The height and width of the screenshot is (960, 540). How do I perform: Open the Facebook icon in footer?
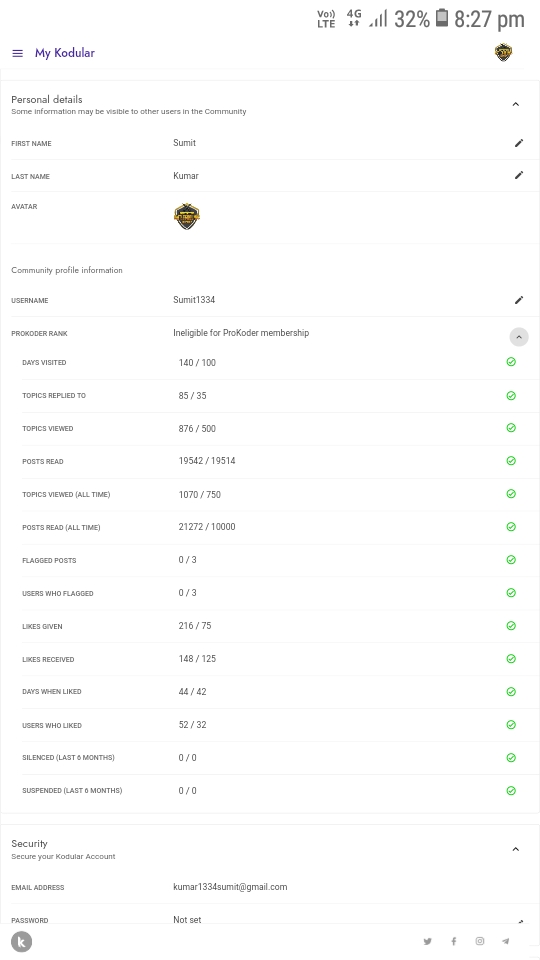pos(454,941)
